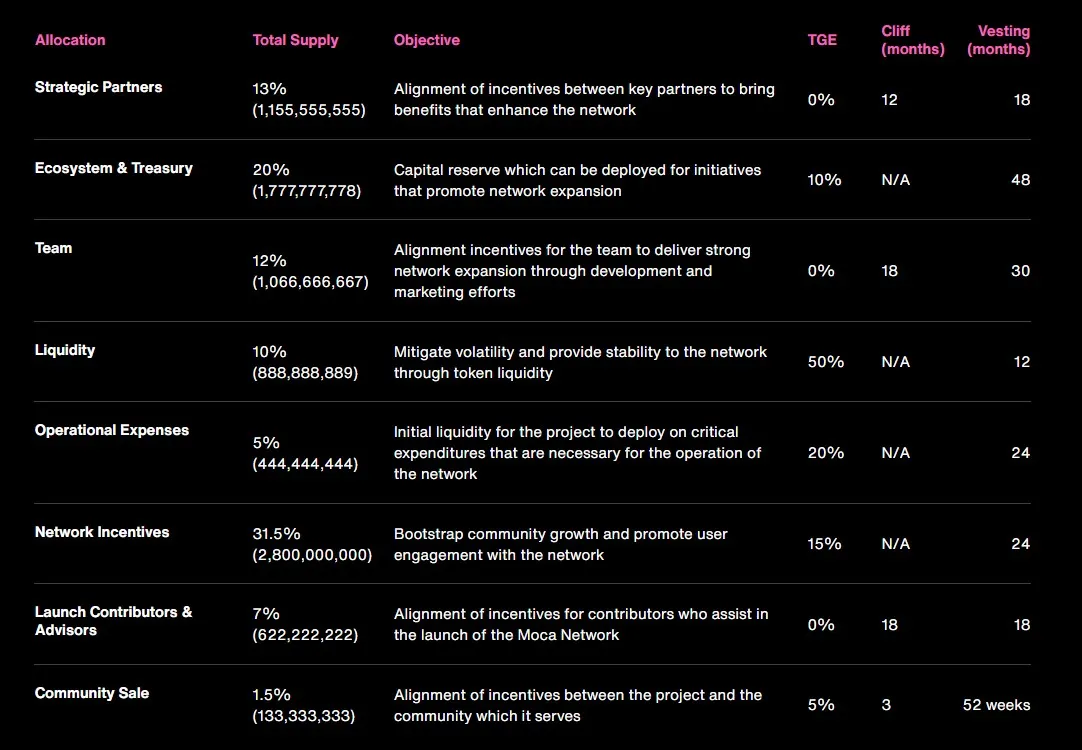Click the Network Incentives row label

pos(102,532)
